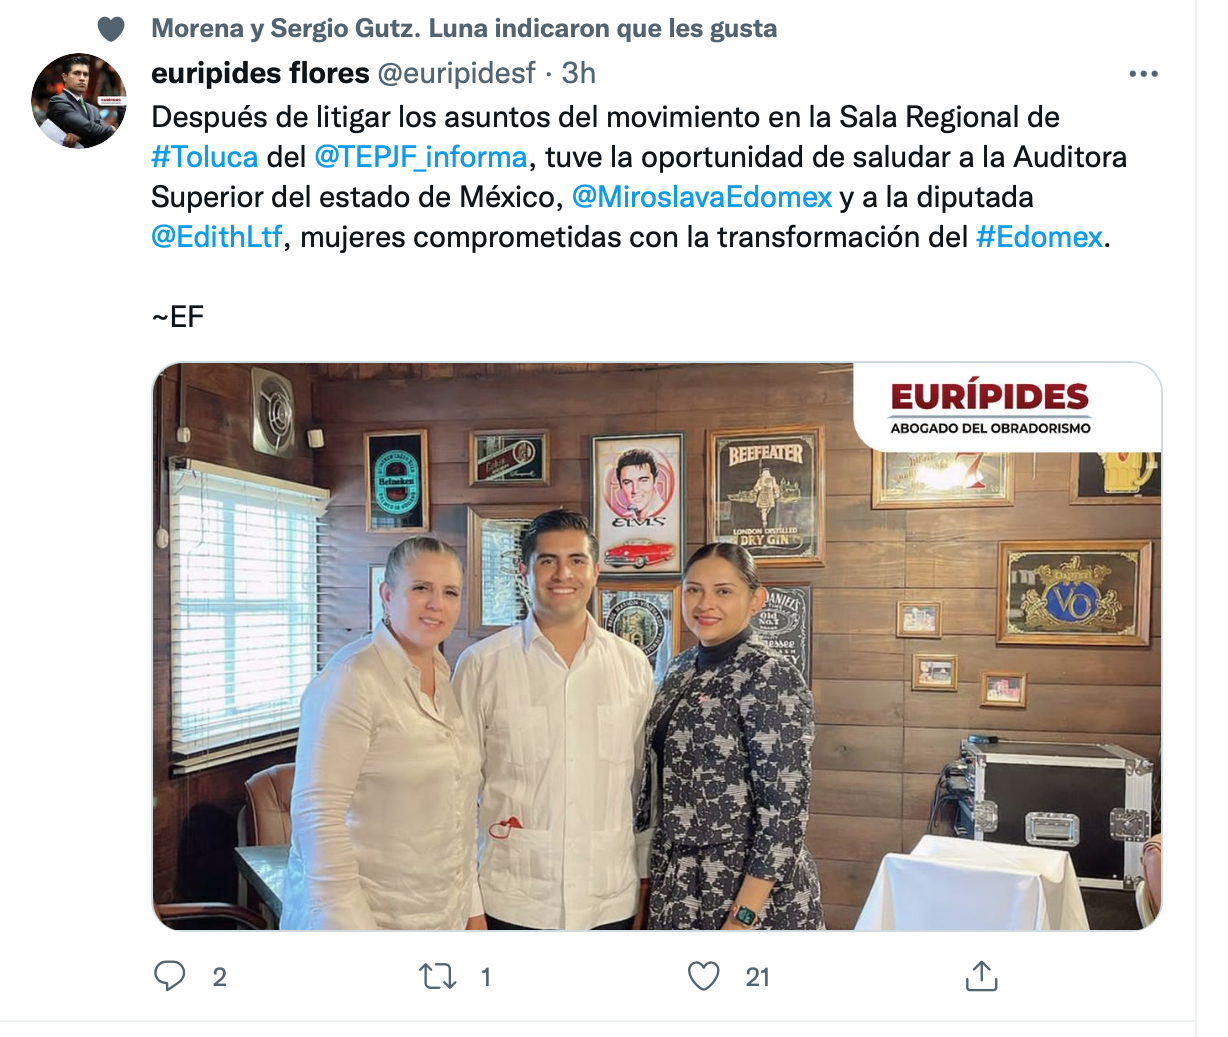1228x1037 pixels.
Task: Like the tweet with the heart icon
Action: point(704,976)
